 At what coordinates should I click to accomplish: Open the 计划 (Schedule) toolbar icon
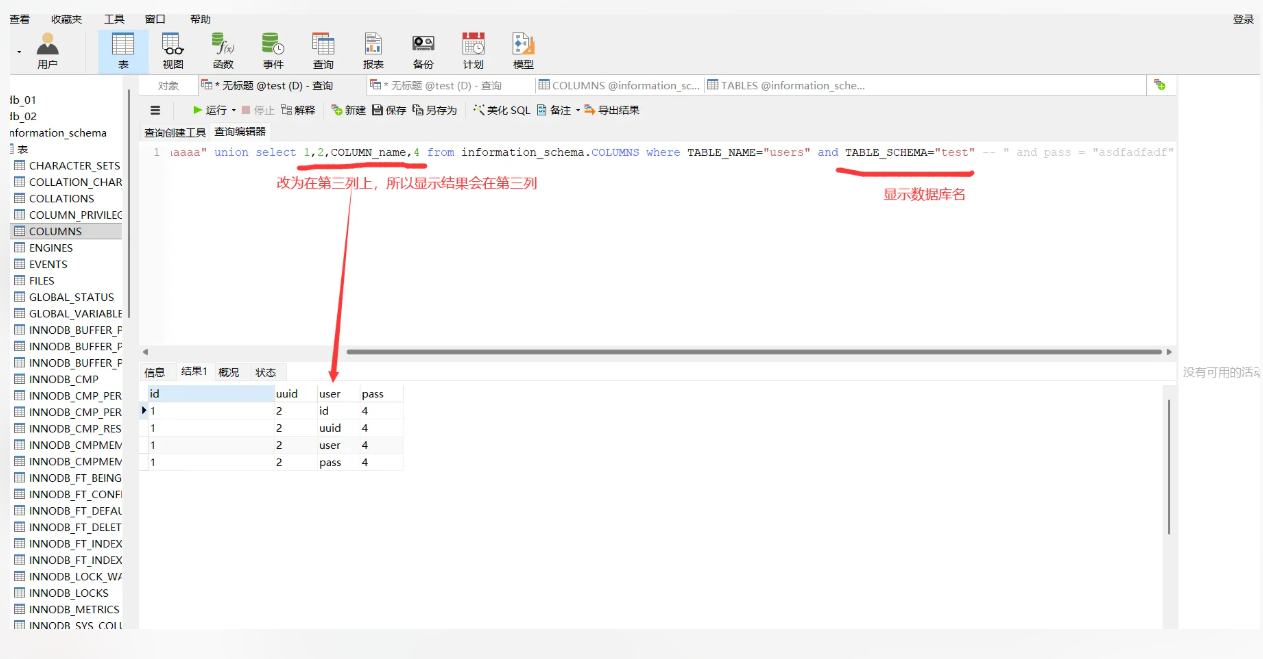[x=473, y=50]
